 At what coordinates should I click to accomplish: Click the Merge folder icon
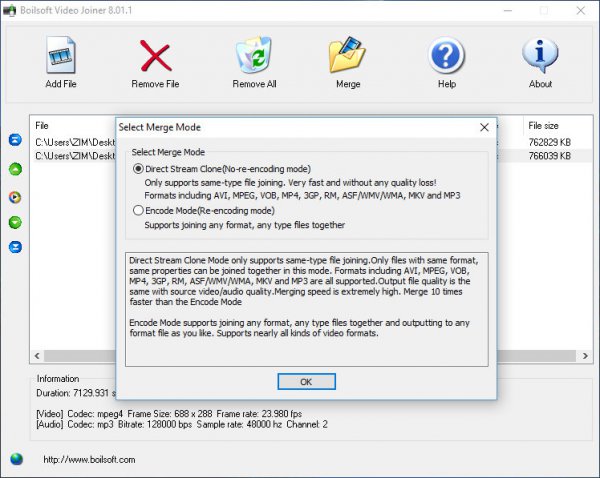coord(347,55)
